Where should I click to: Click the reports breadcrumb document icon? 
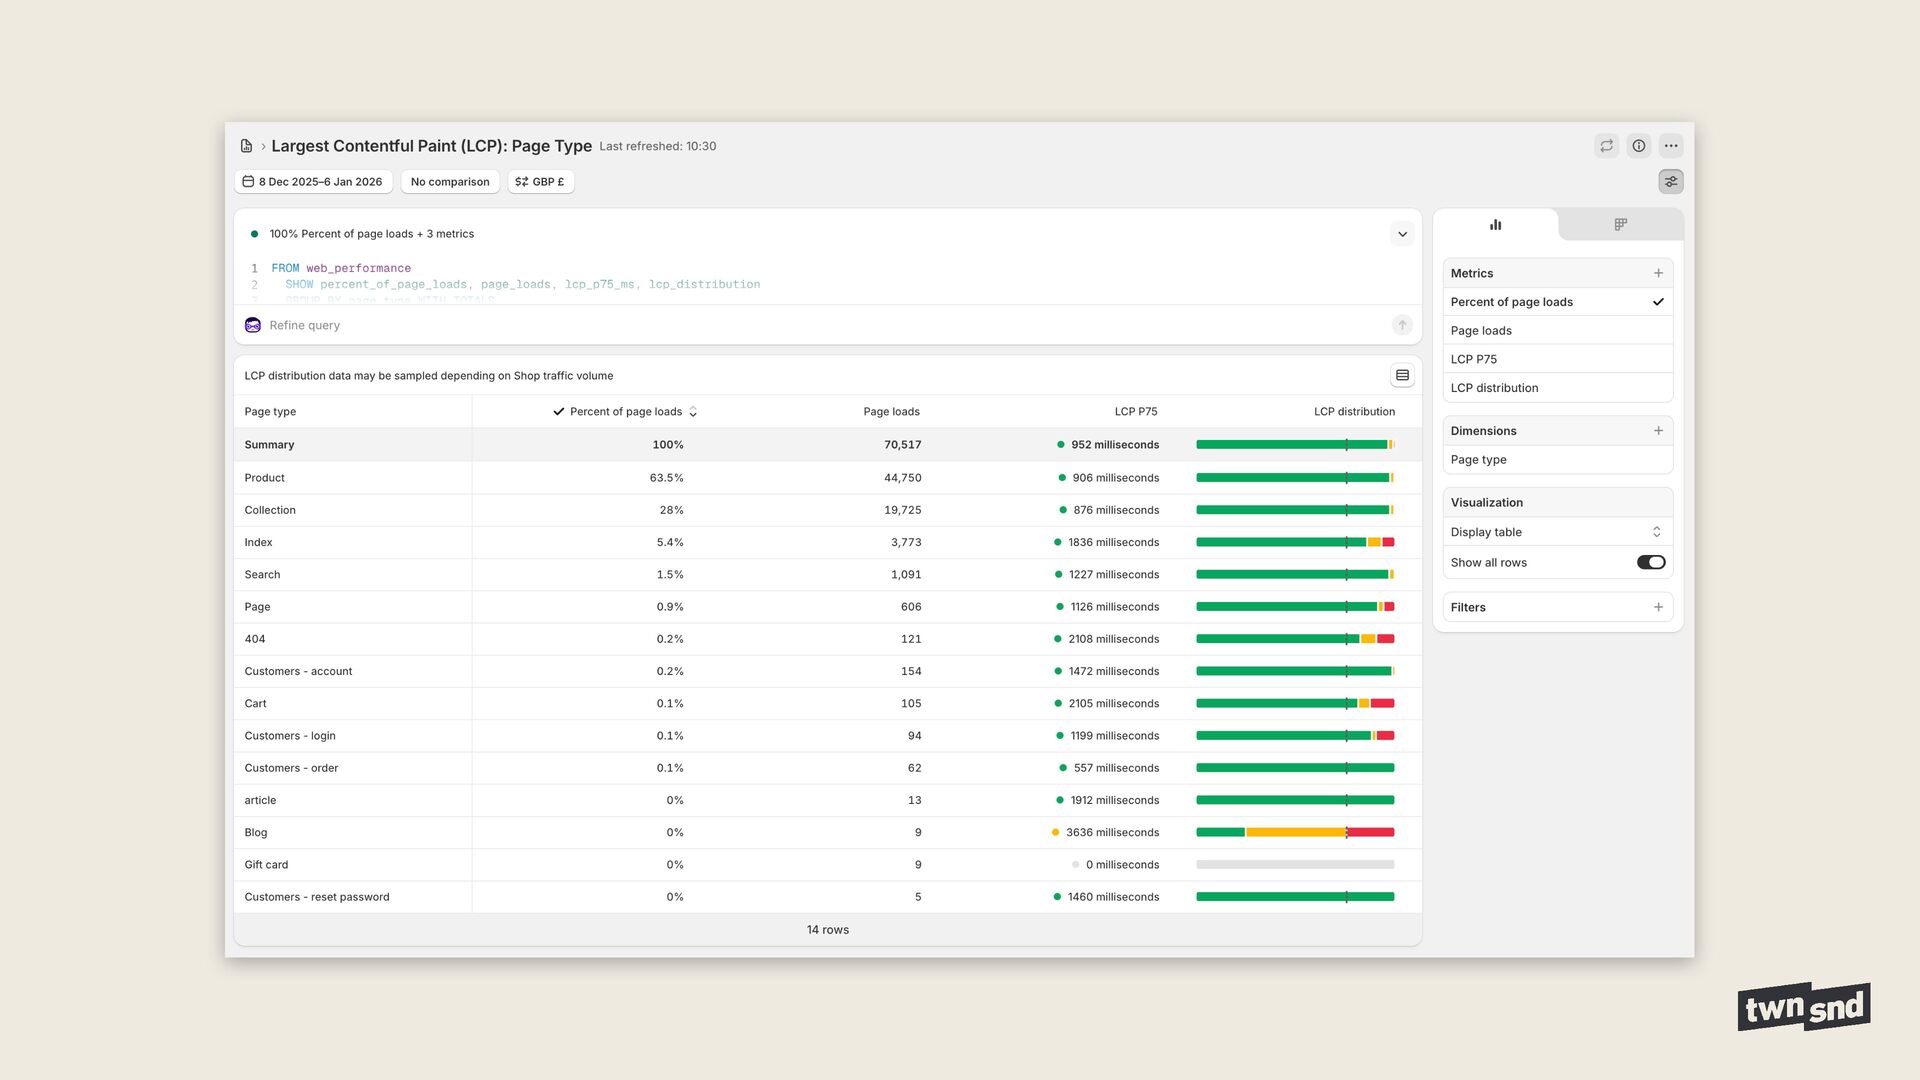pyautogui.click(x=246, y=146)
